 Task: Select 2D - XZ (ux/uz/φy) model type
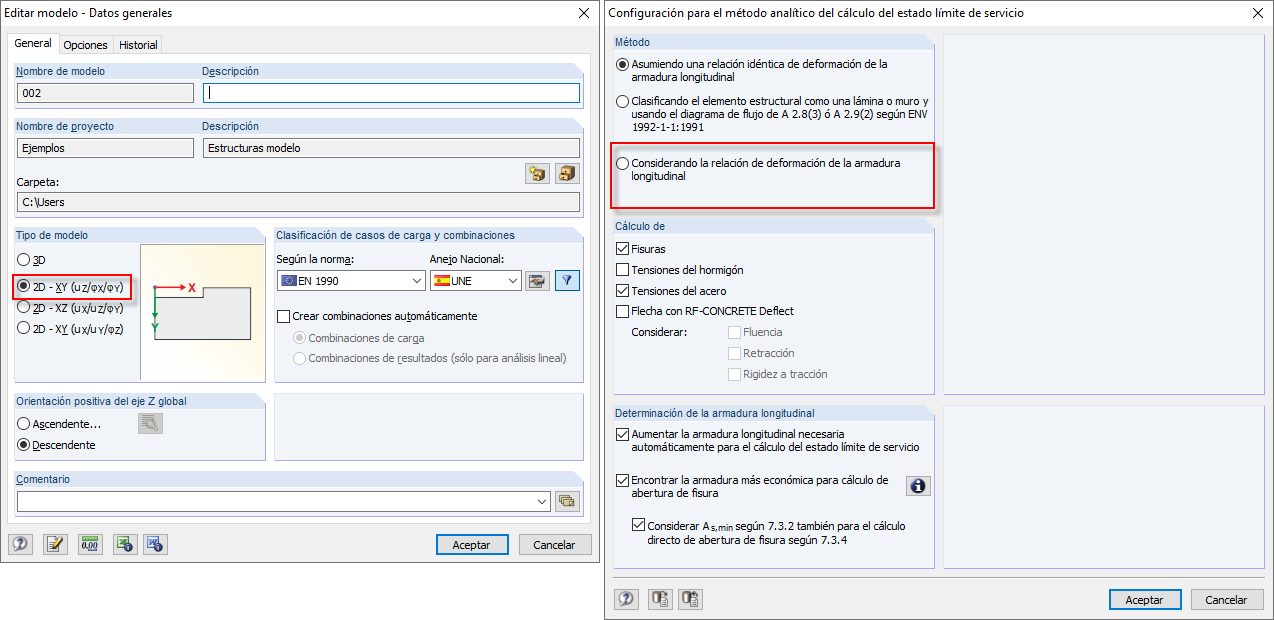tap(24, 308)
